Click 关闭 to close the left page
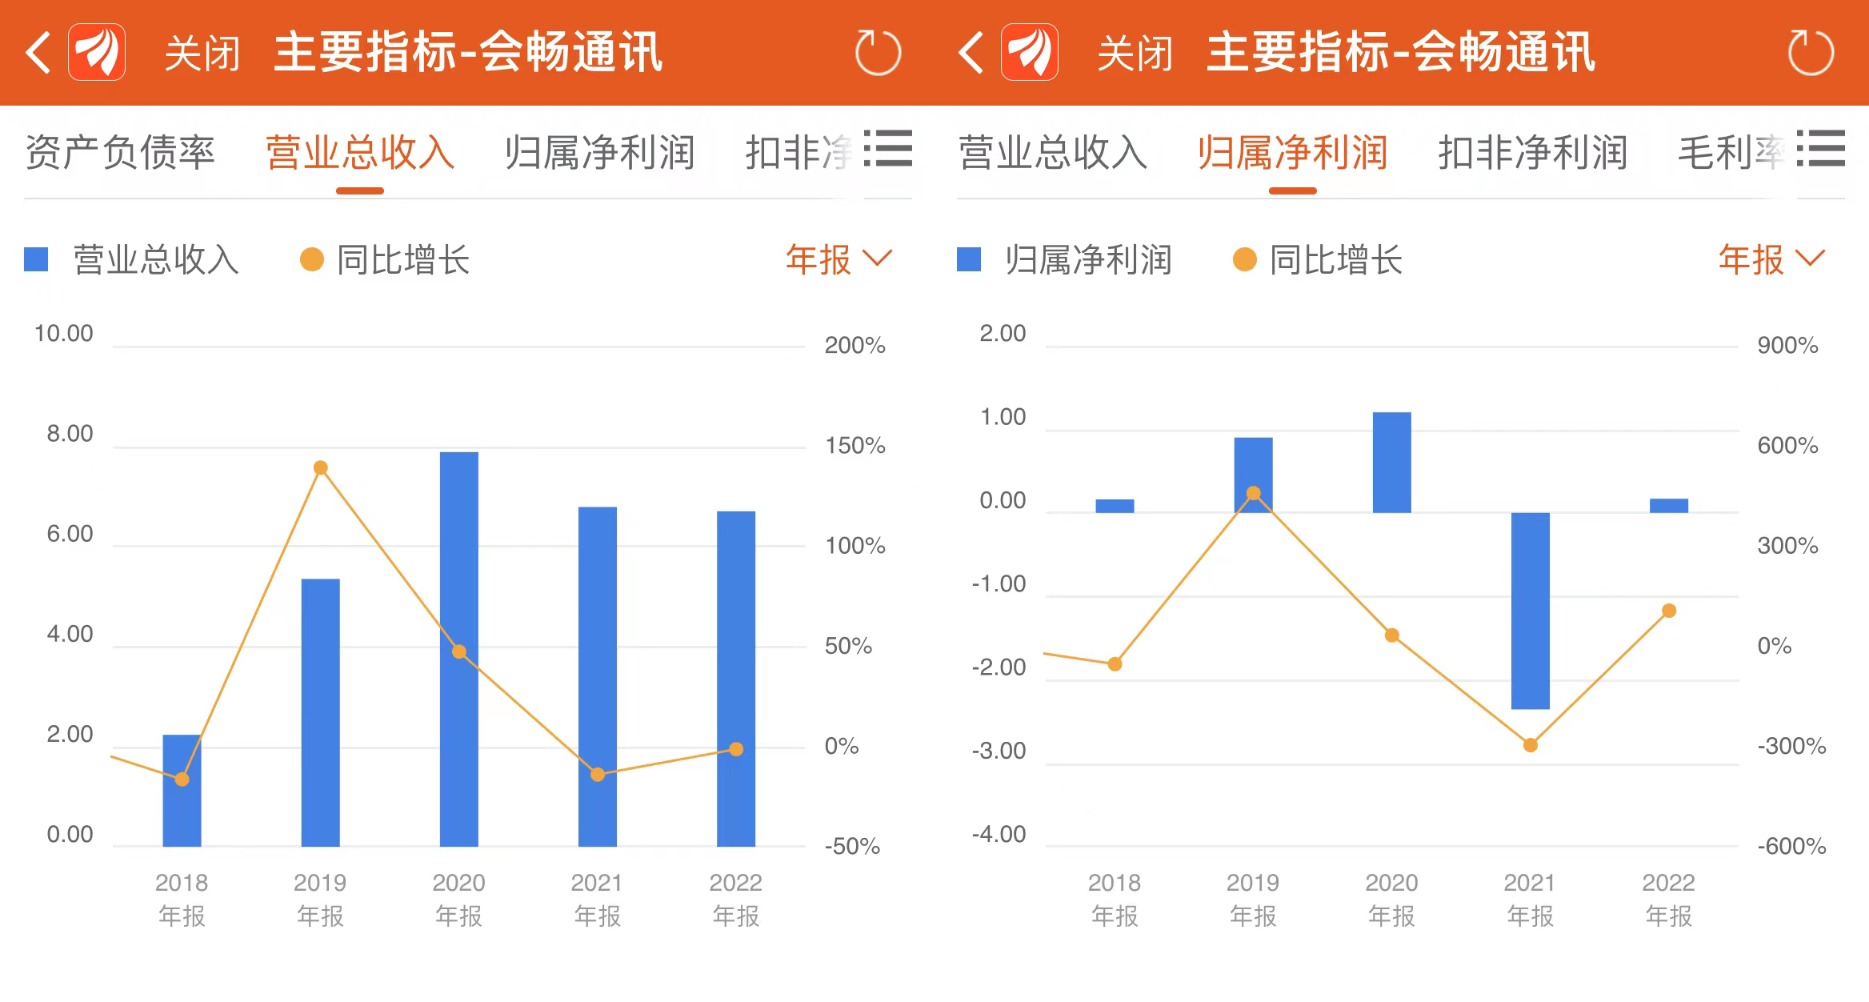Screen dimensions: 1869x1002 click(202, 55)
